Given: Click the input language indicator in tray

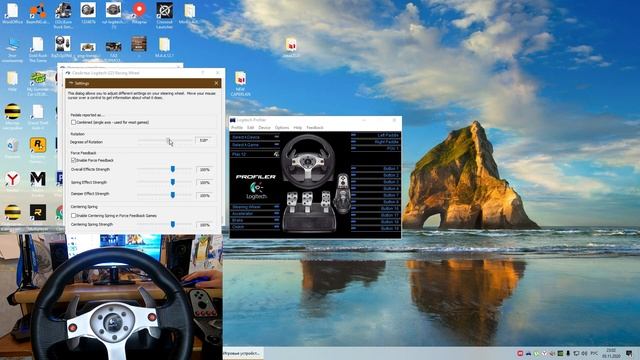Looking at the screenshot, I should pyautogui.click(x=594, y=353).
